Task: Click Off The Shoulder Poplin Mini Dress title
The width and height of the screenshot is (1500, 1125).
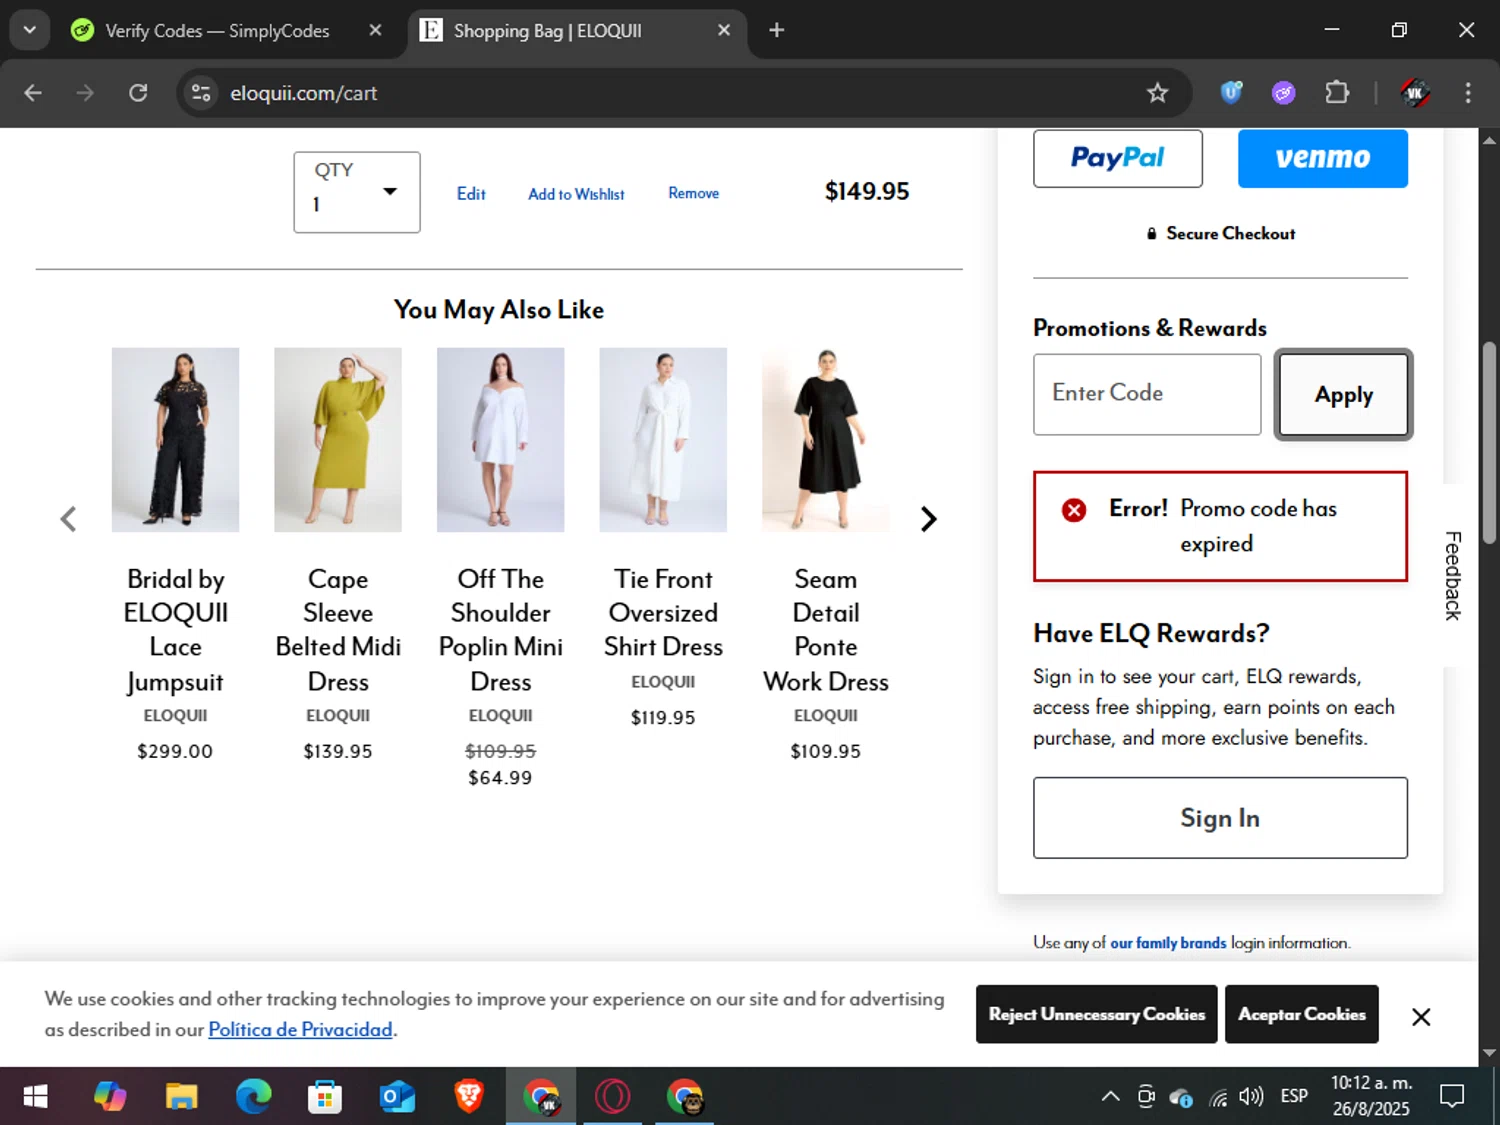Action: coord(500,631)
